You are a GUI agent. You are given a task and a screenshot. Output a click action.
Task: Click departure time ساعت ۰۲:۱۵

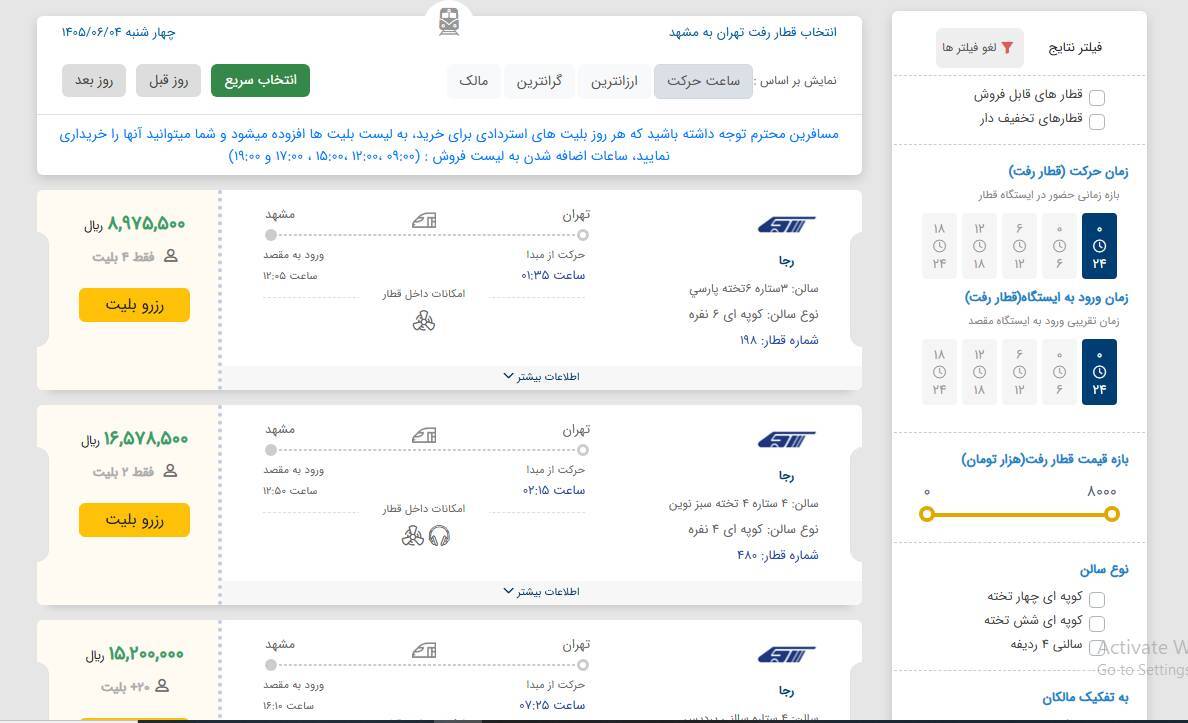(553, 490)
